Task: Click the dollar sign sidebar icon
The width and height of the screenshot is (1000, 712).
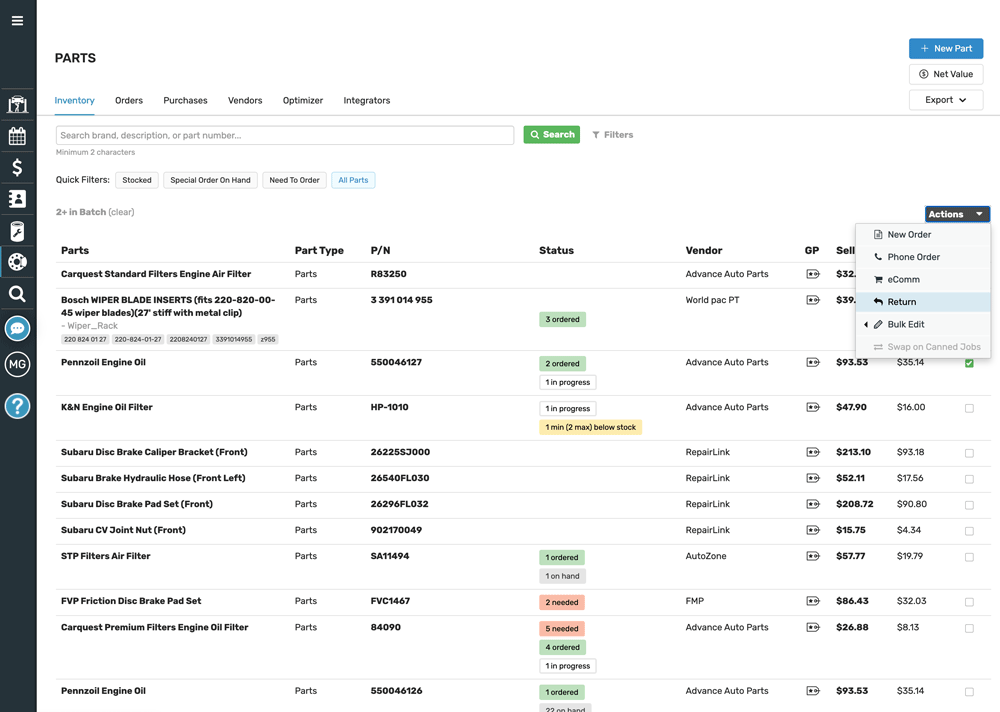Action: 17,167
